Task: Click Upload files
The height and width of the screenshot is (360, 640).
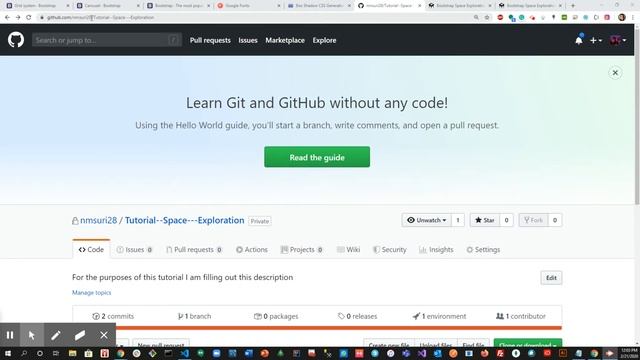Action: (436, 344)
